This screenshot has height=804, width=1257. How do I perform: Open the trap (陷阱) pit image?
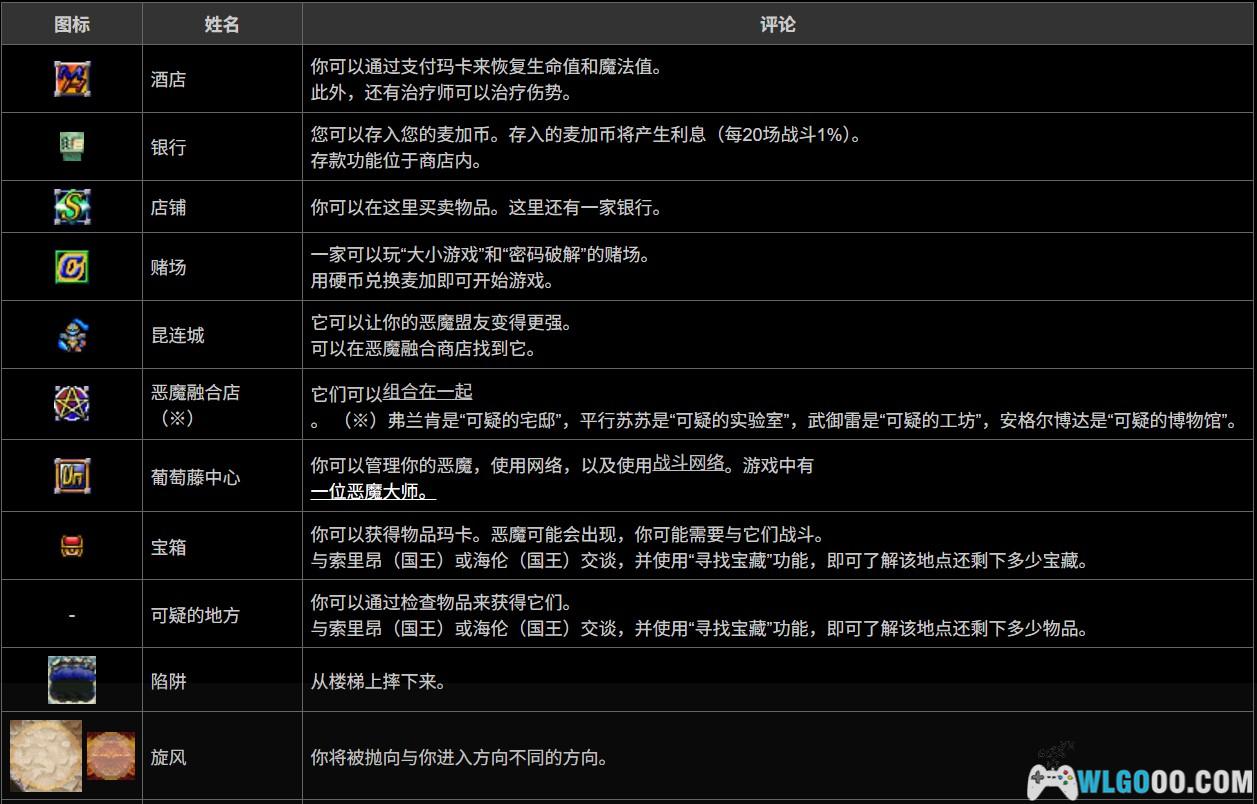tap(72, 680)
